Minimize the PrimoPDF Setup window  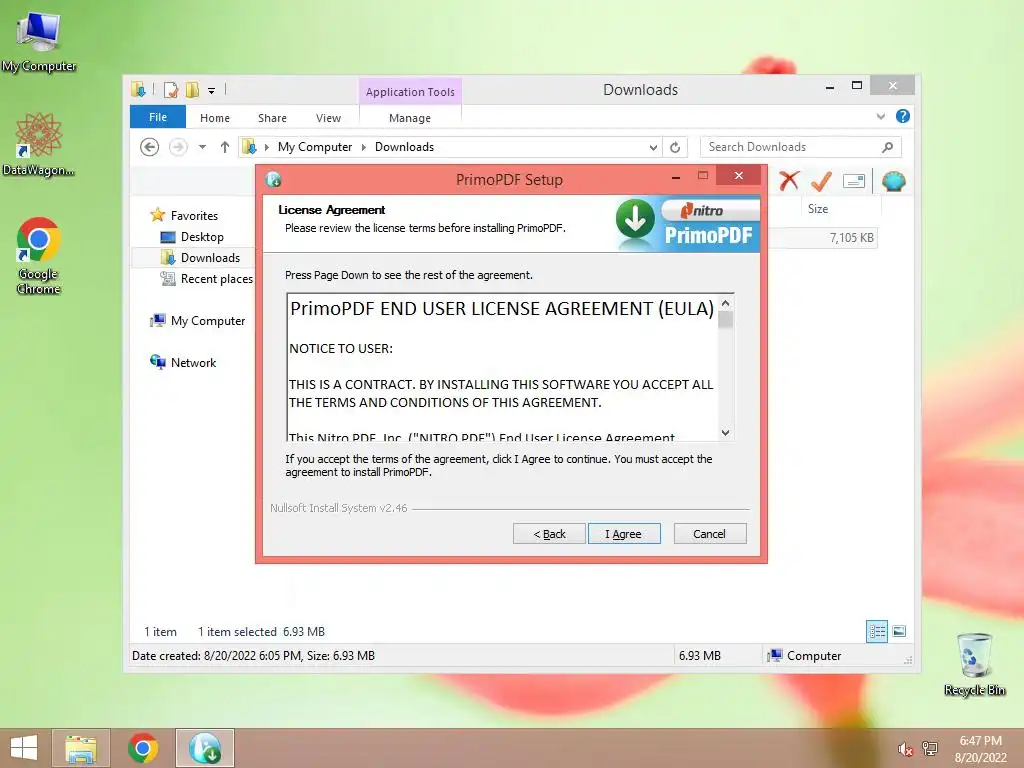tap(676, 177)
